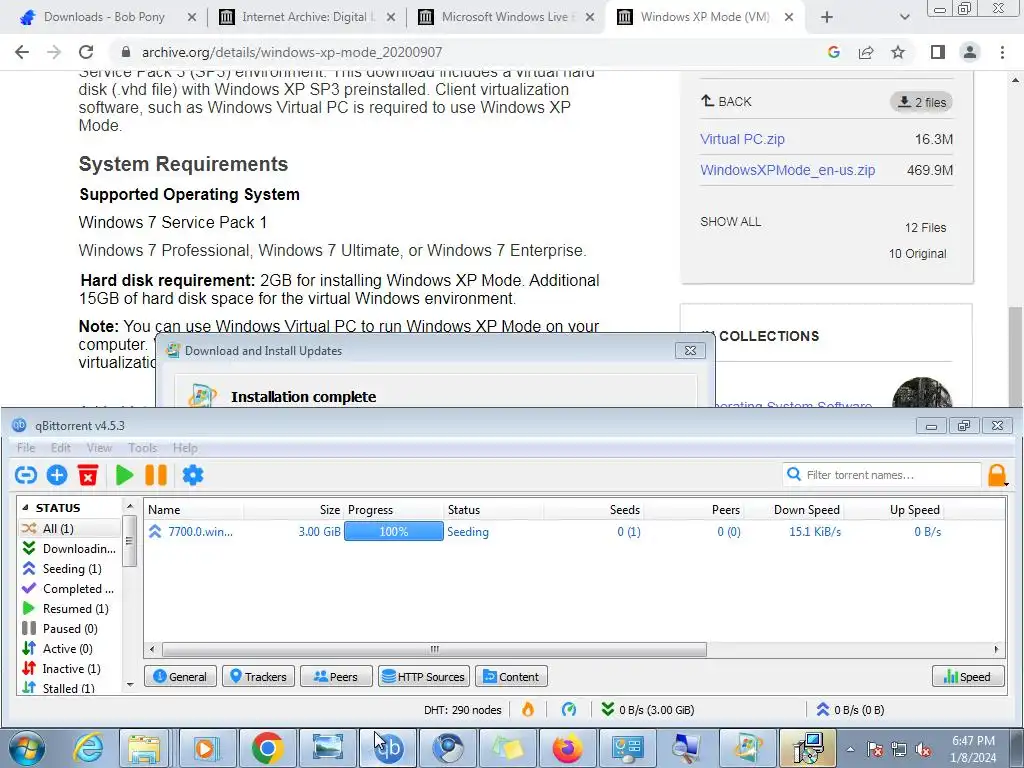Screen dimensions: 1024x768
Task: Click the add torrent file plus icon
Action: [x=57, y=475]
